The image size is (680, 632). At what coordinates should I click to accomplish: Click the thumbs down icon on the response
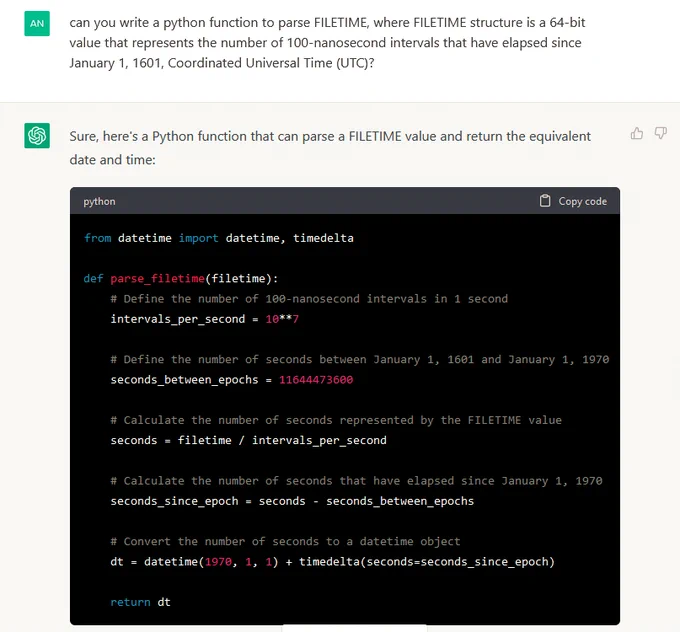(x=660, y=133)
